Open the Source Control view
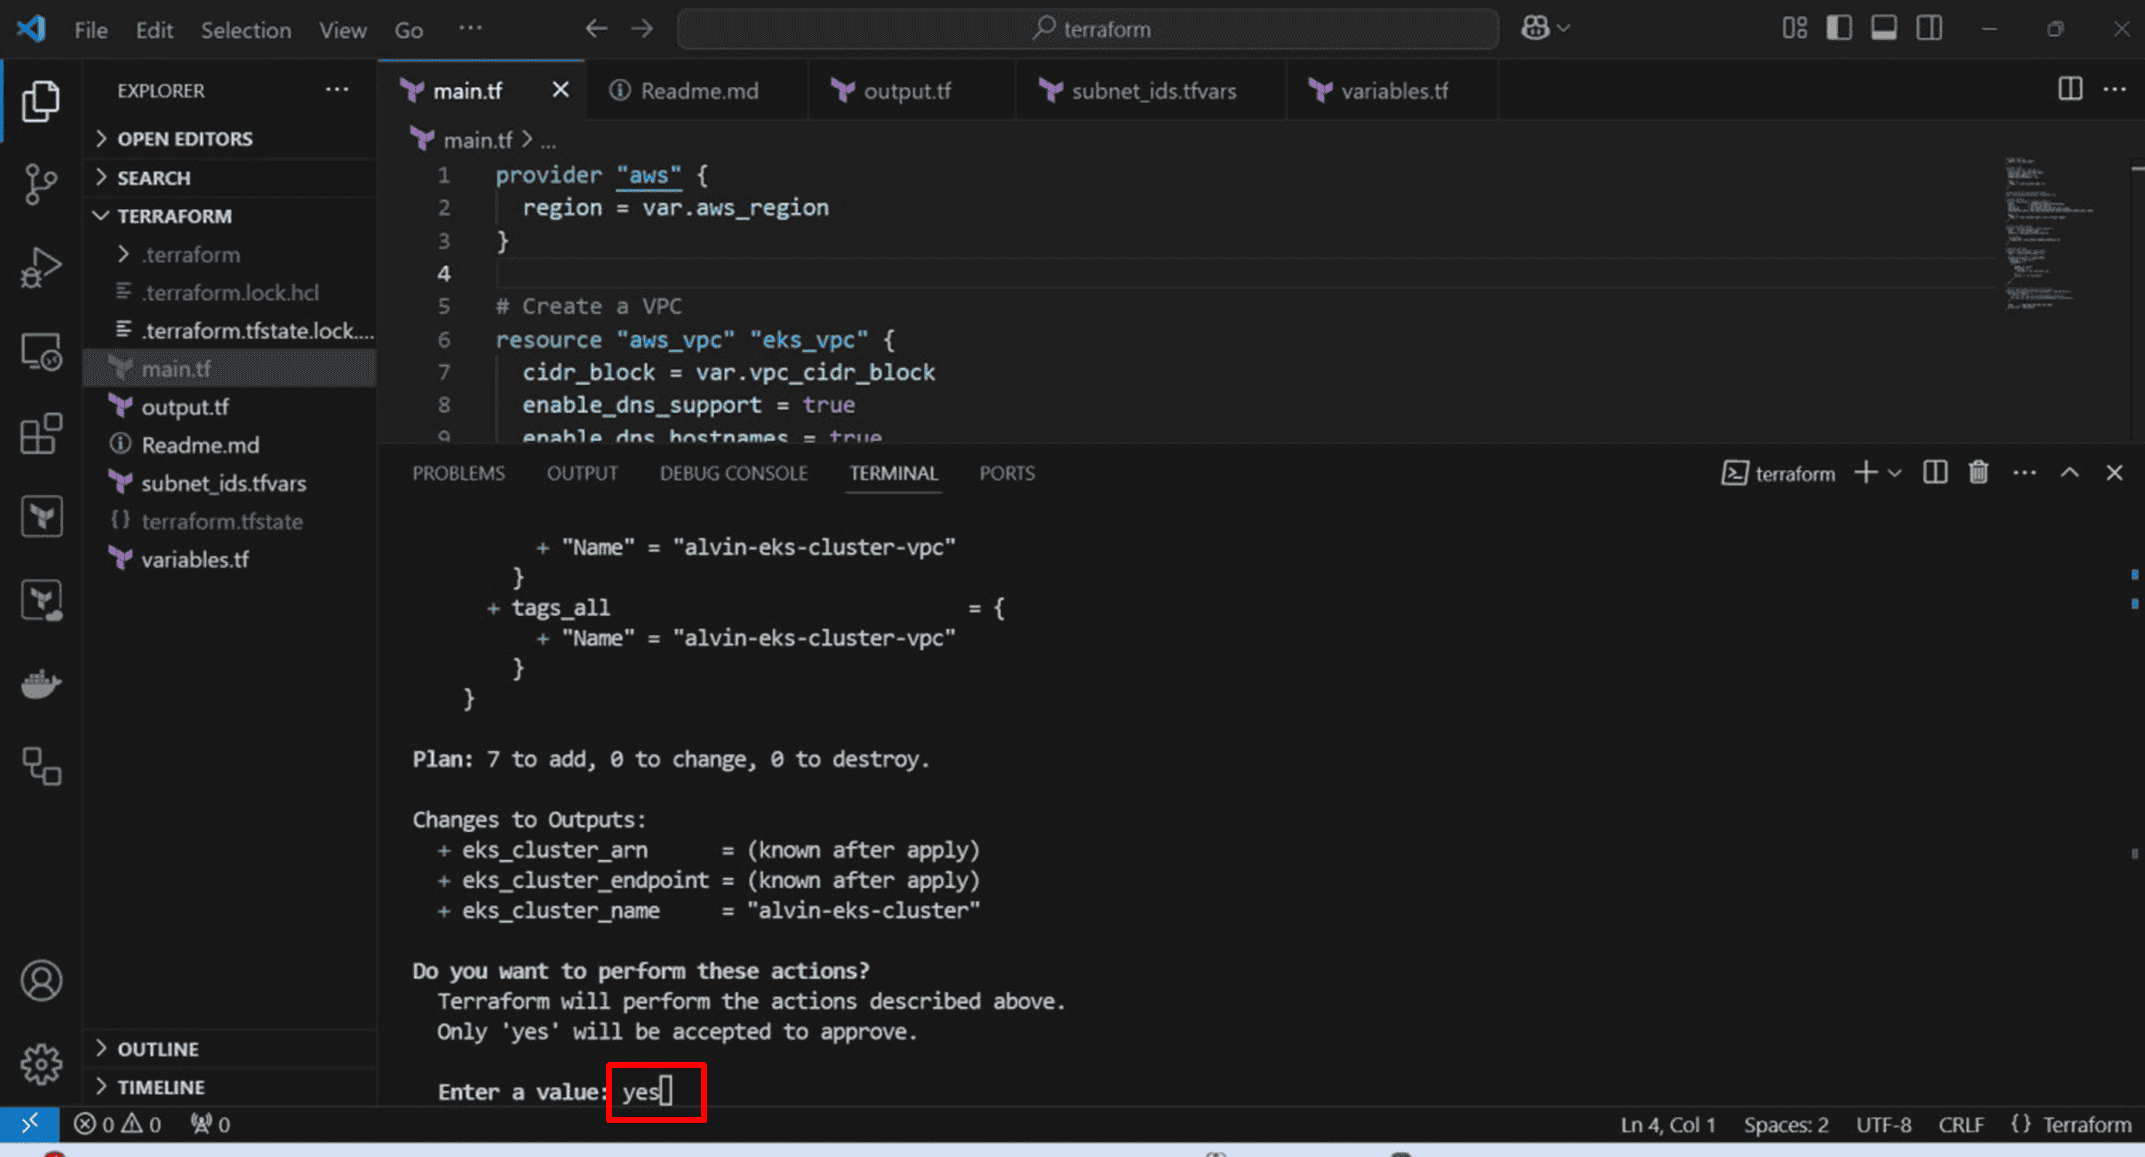2145x1157 pixels. click(41, 184)
